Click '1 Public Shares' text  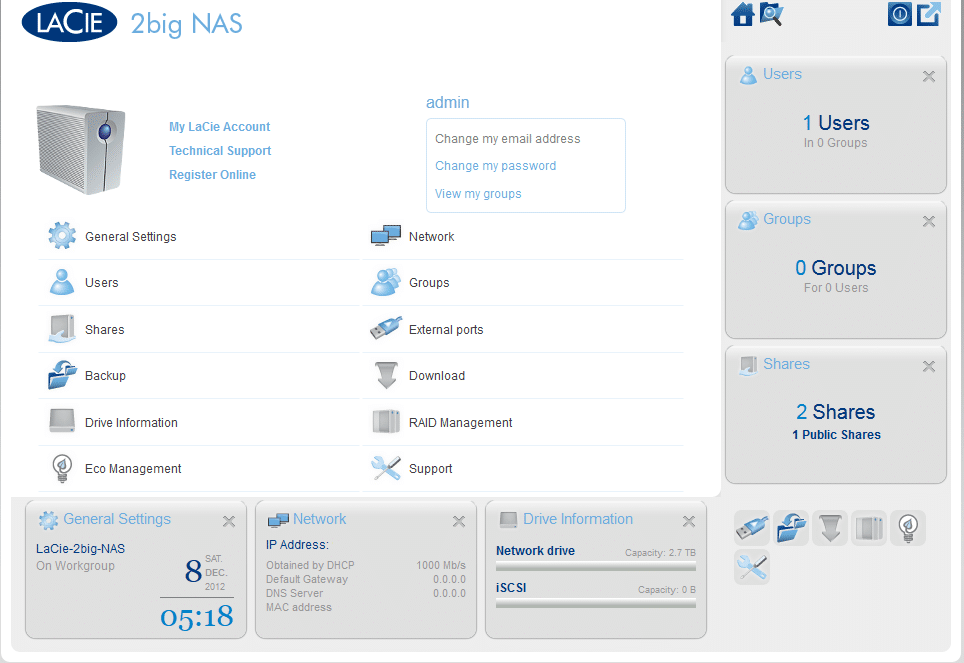836,435
